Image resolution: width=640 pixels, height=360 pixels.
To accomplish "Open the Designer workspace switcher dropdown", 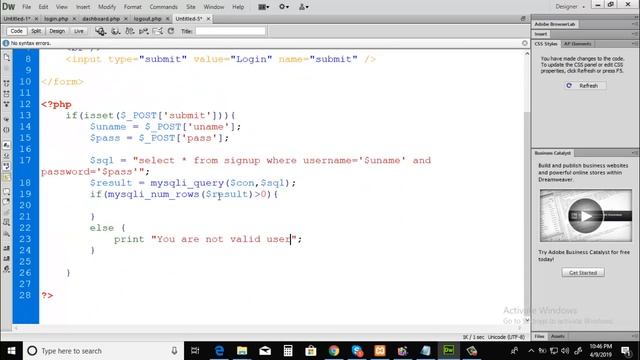I will [x=570, y=7].
